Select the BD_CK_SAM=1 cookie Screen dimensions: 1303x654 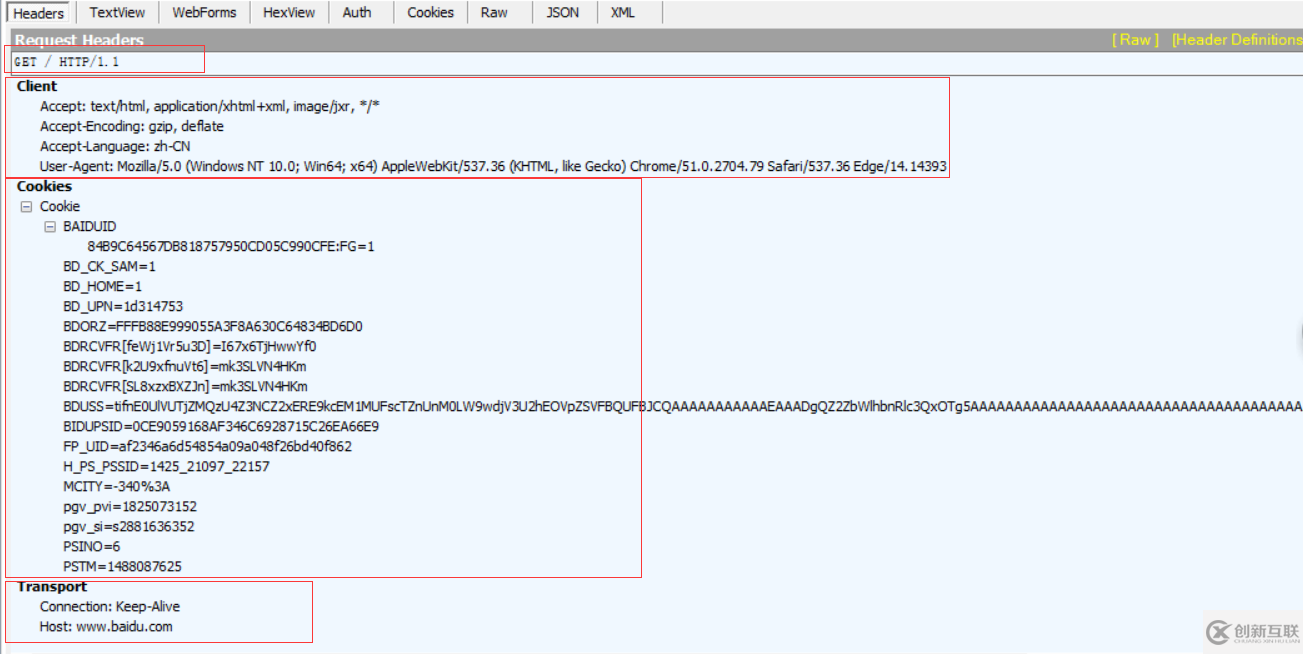110,266
